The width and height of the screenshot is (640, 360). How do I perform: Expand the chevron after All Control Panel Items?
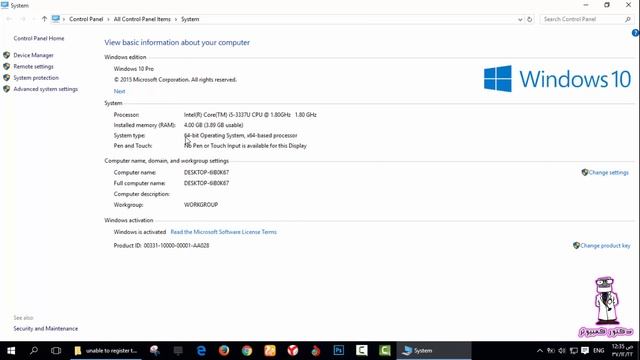pyautogui.click(x=176, y=19)
